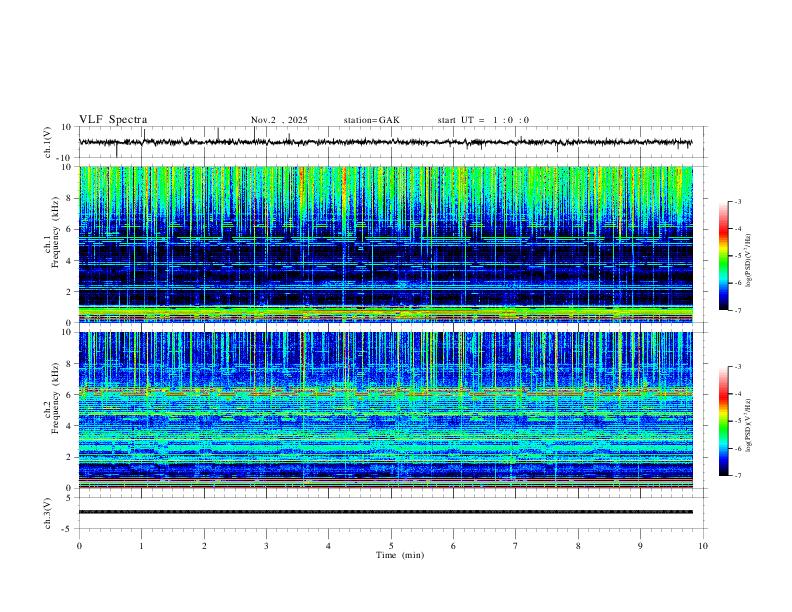
Task: Click the "10" tick on the time axis
Action: point(703,546)
